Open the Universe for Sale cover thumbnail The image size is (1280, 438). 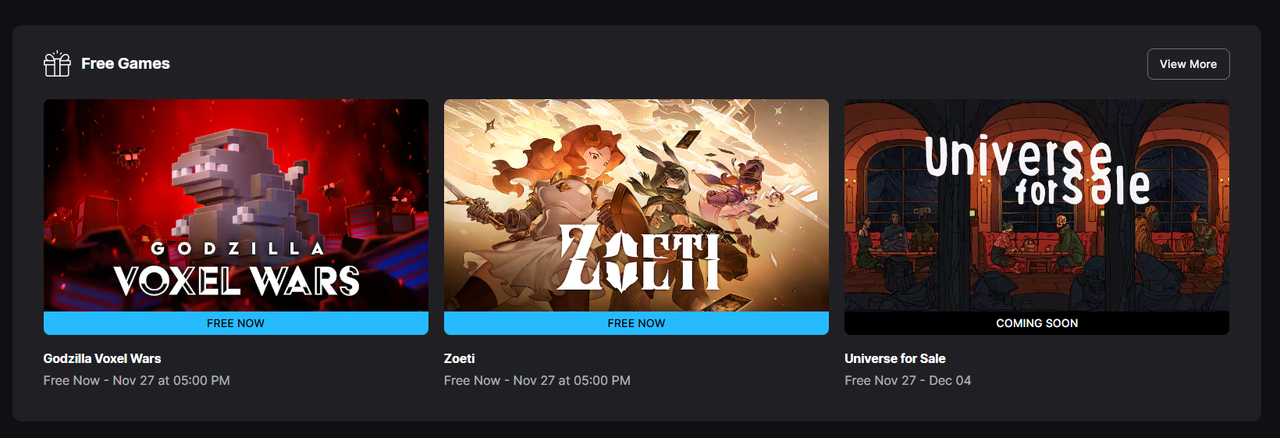click(1037, 205)
